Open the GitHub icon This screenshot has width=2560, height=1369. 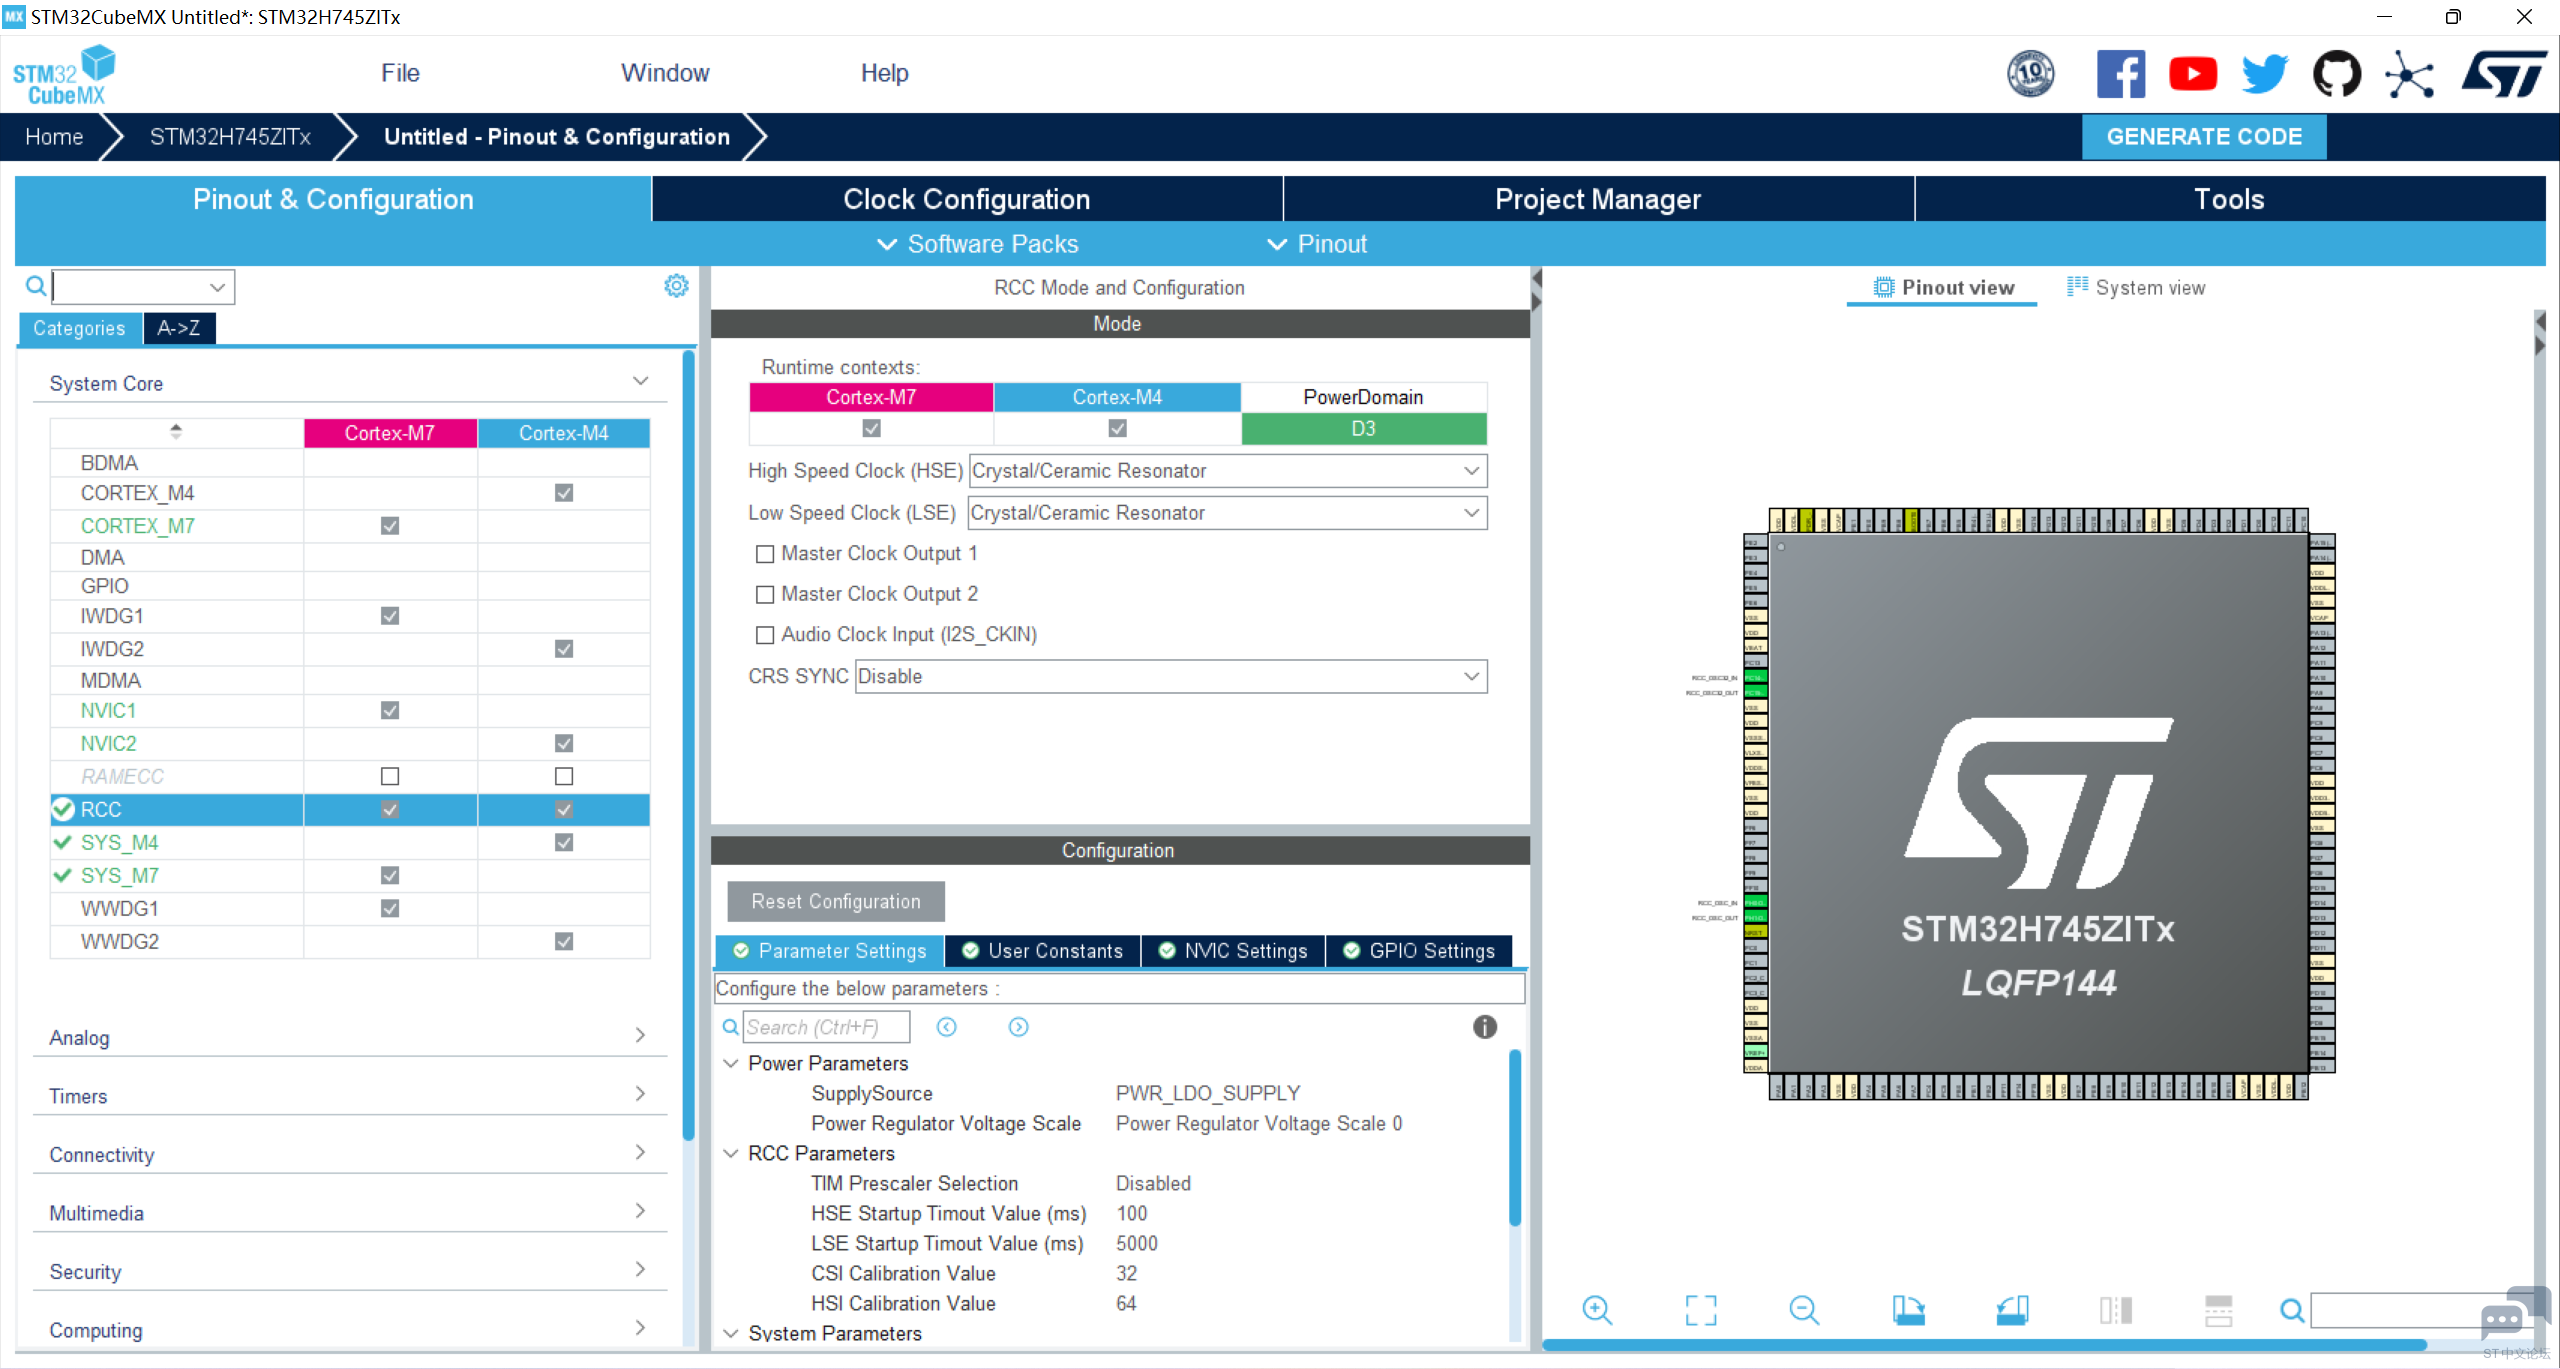[2337, 74]
